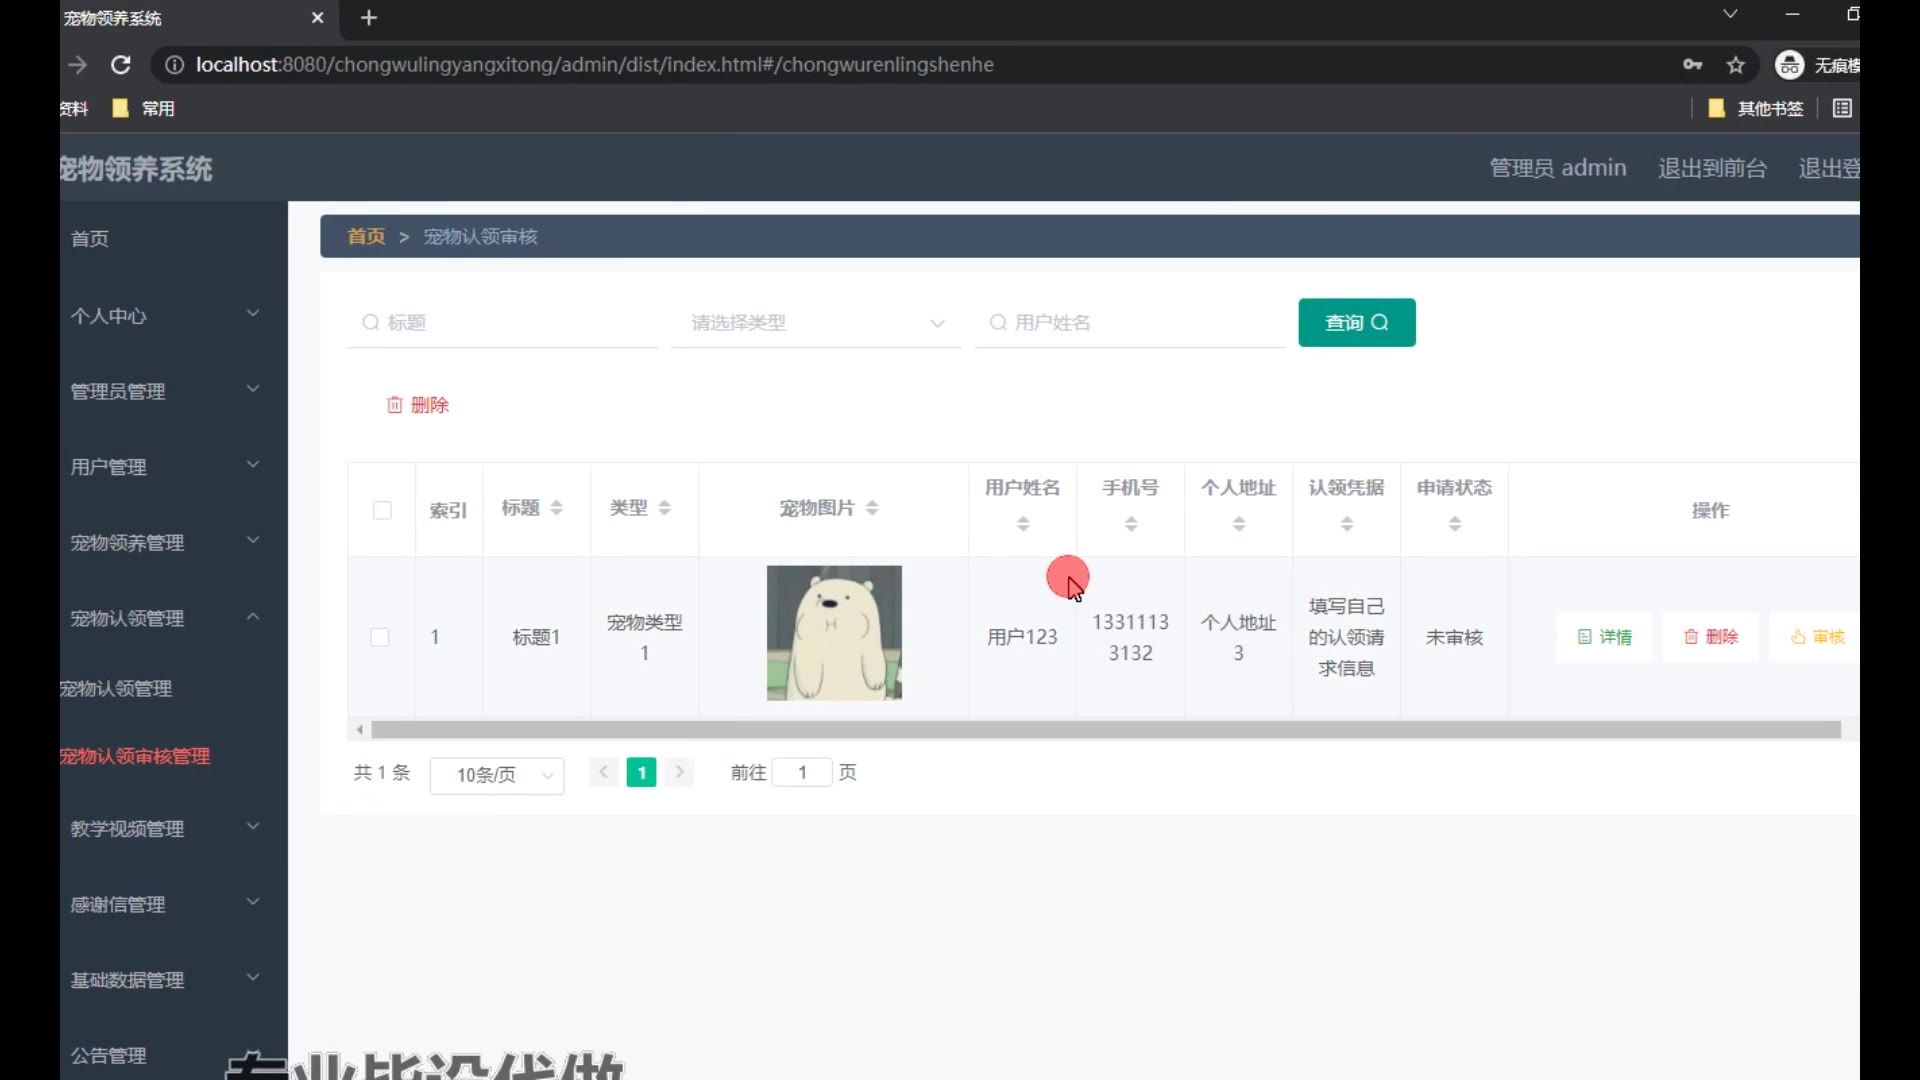This screenshot has height=1080, width=1920.
Task: Check the row 1 checkbox for 标题1
Action: (x=380, y=637)
